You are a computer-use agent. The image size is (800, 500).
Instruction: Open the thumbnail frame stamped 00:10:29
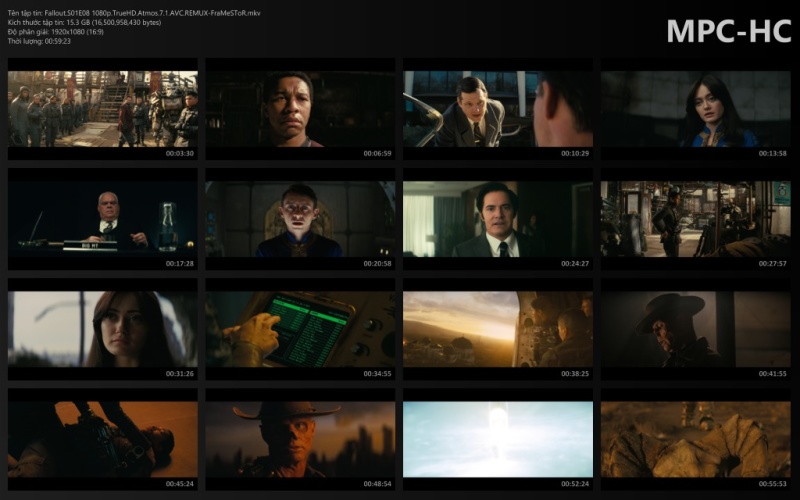tap(498, 109)
